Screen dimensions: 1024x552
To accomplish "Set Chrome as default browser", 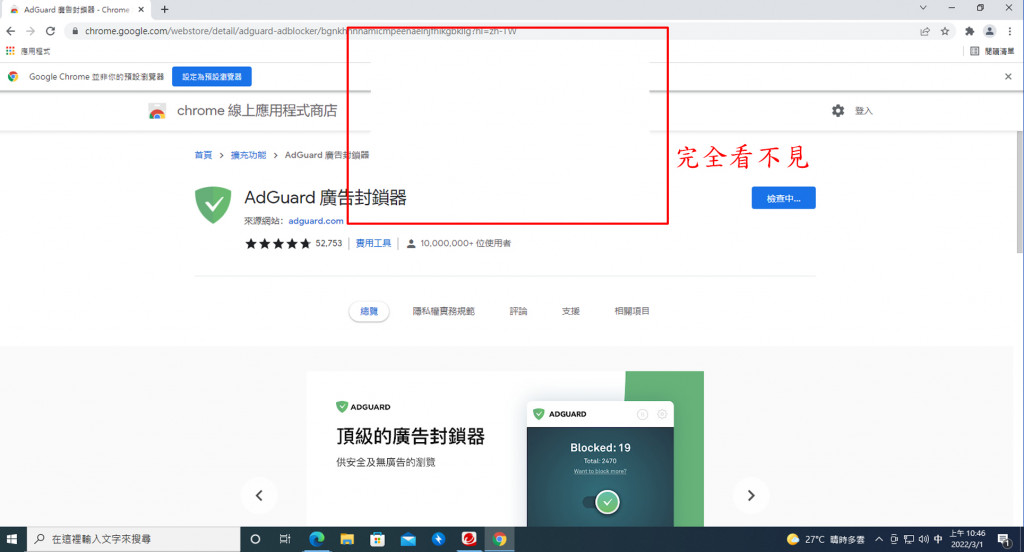I will [x=212, y=76].
